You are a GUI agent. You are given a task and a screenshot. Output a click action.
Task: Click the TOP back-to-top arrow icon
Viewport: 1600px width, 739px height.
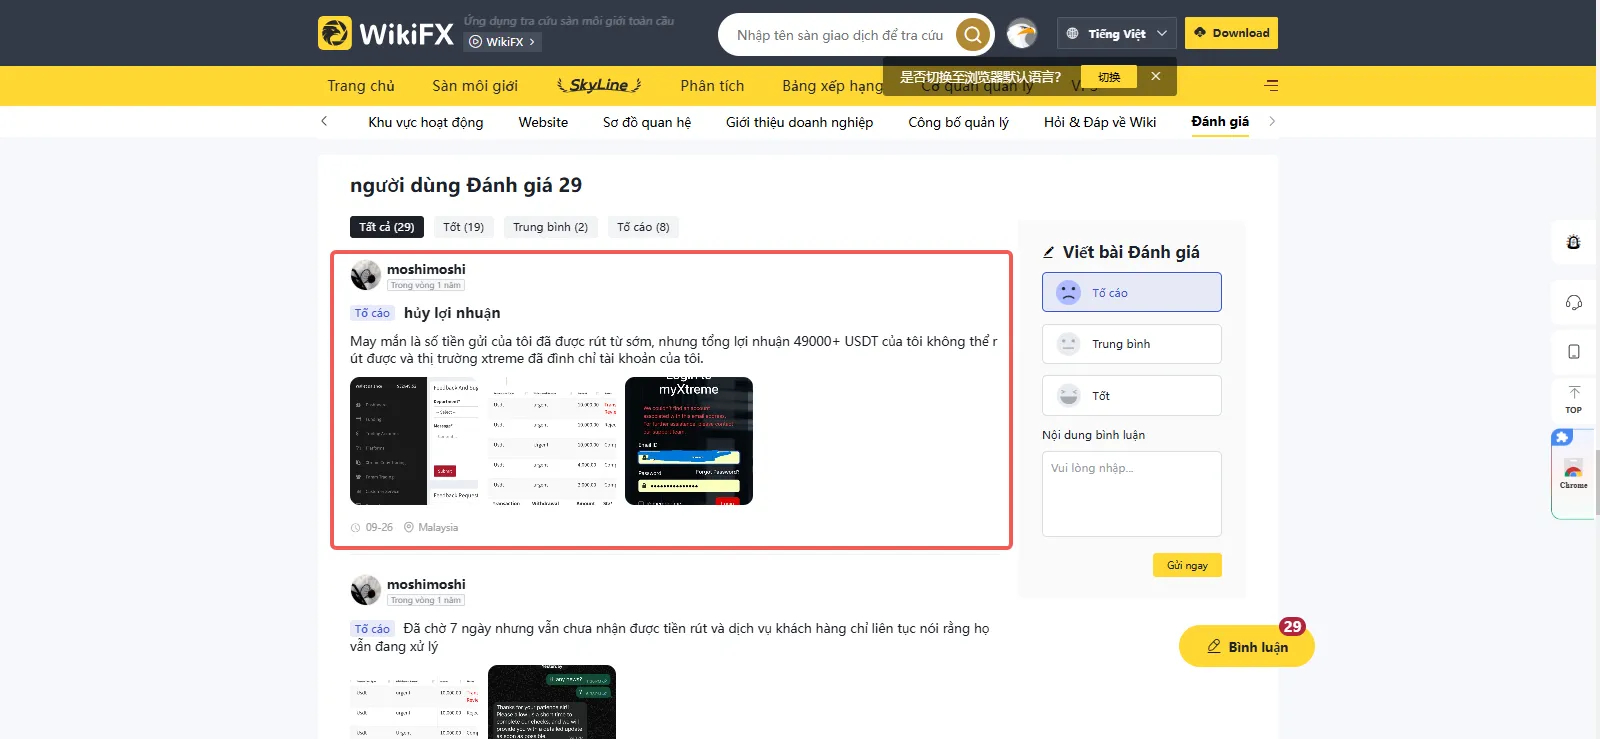[x=1574, y=399]
